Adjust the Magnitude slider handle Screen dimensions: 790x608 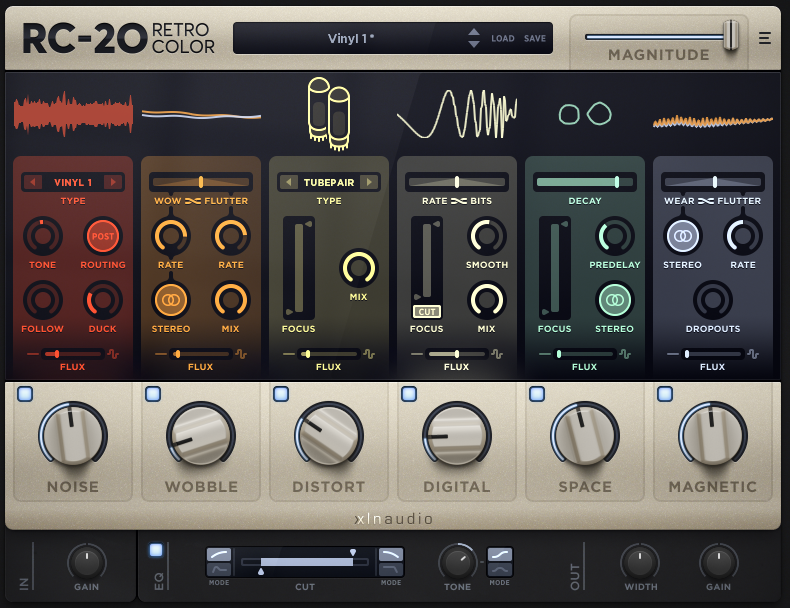coord(731,35)
